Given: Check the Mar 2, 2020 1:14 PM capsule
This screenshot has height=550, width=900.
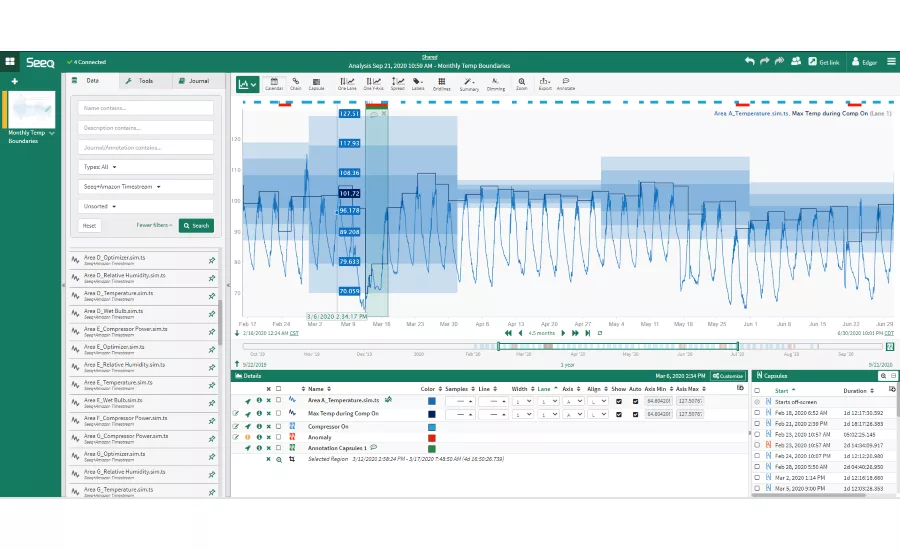Looking at the screenshot, I should point(757,478).
